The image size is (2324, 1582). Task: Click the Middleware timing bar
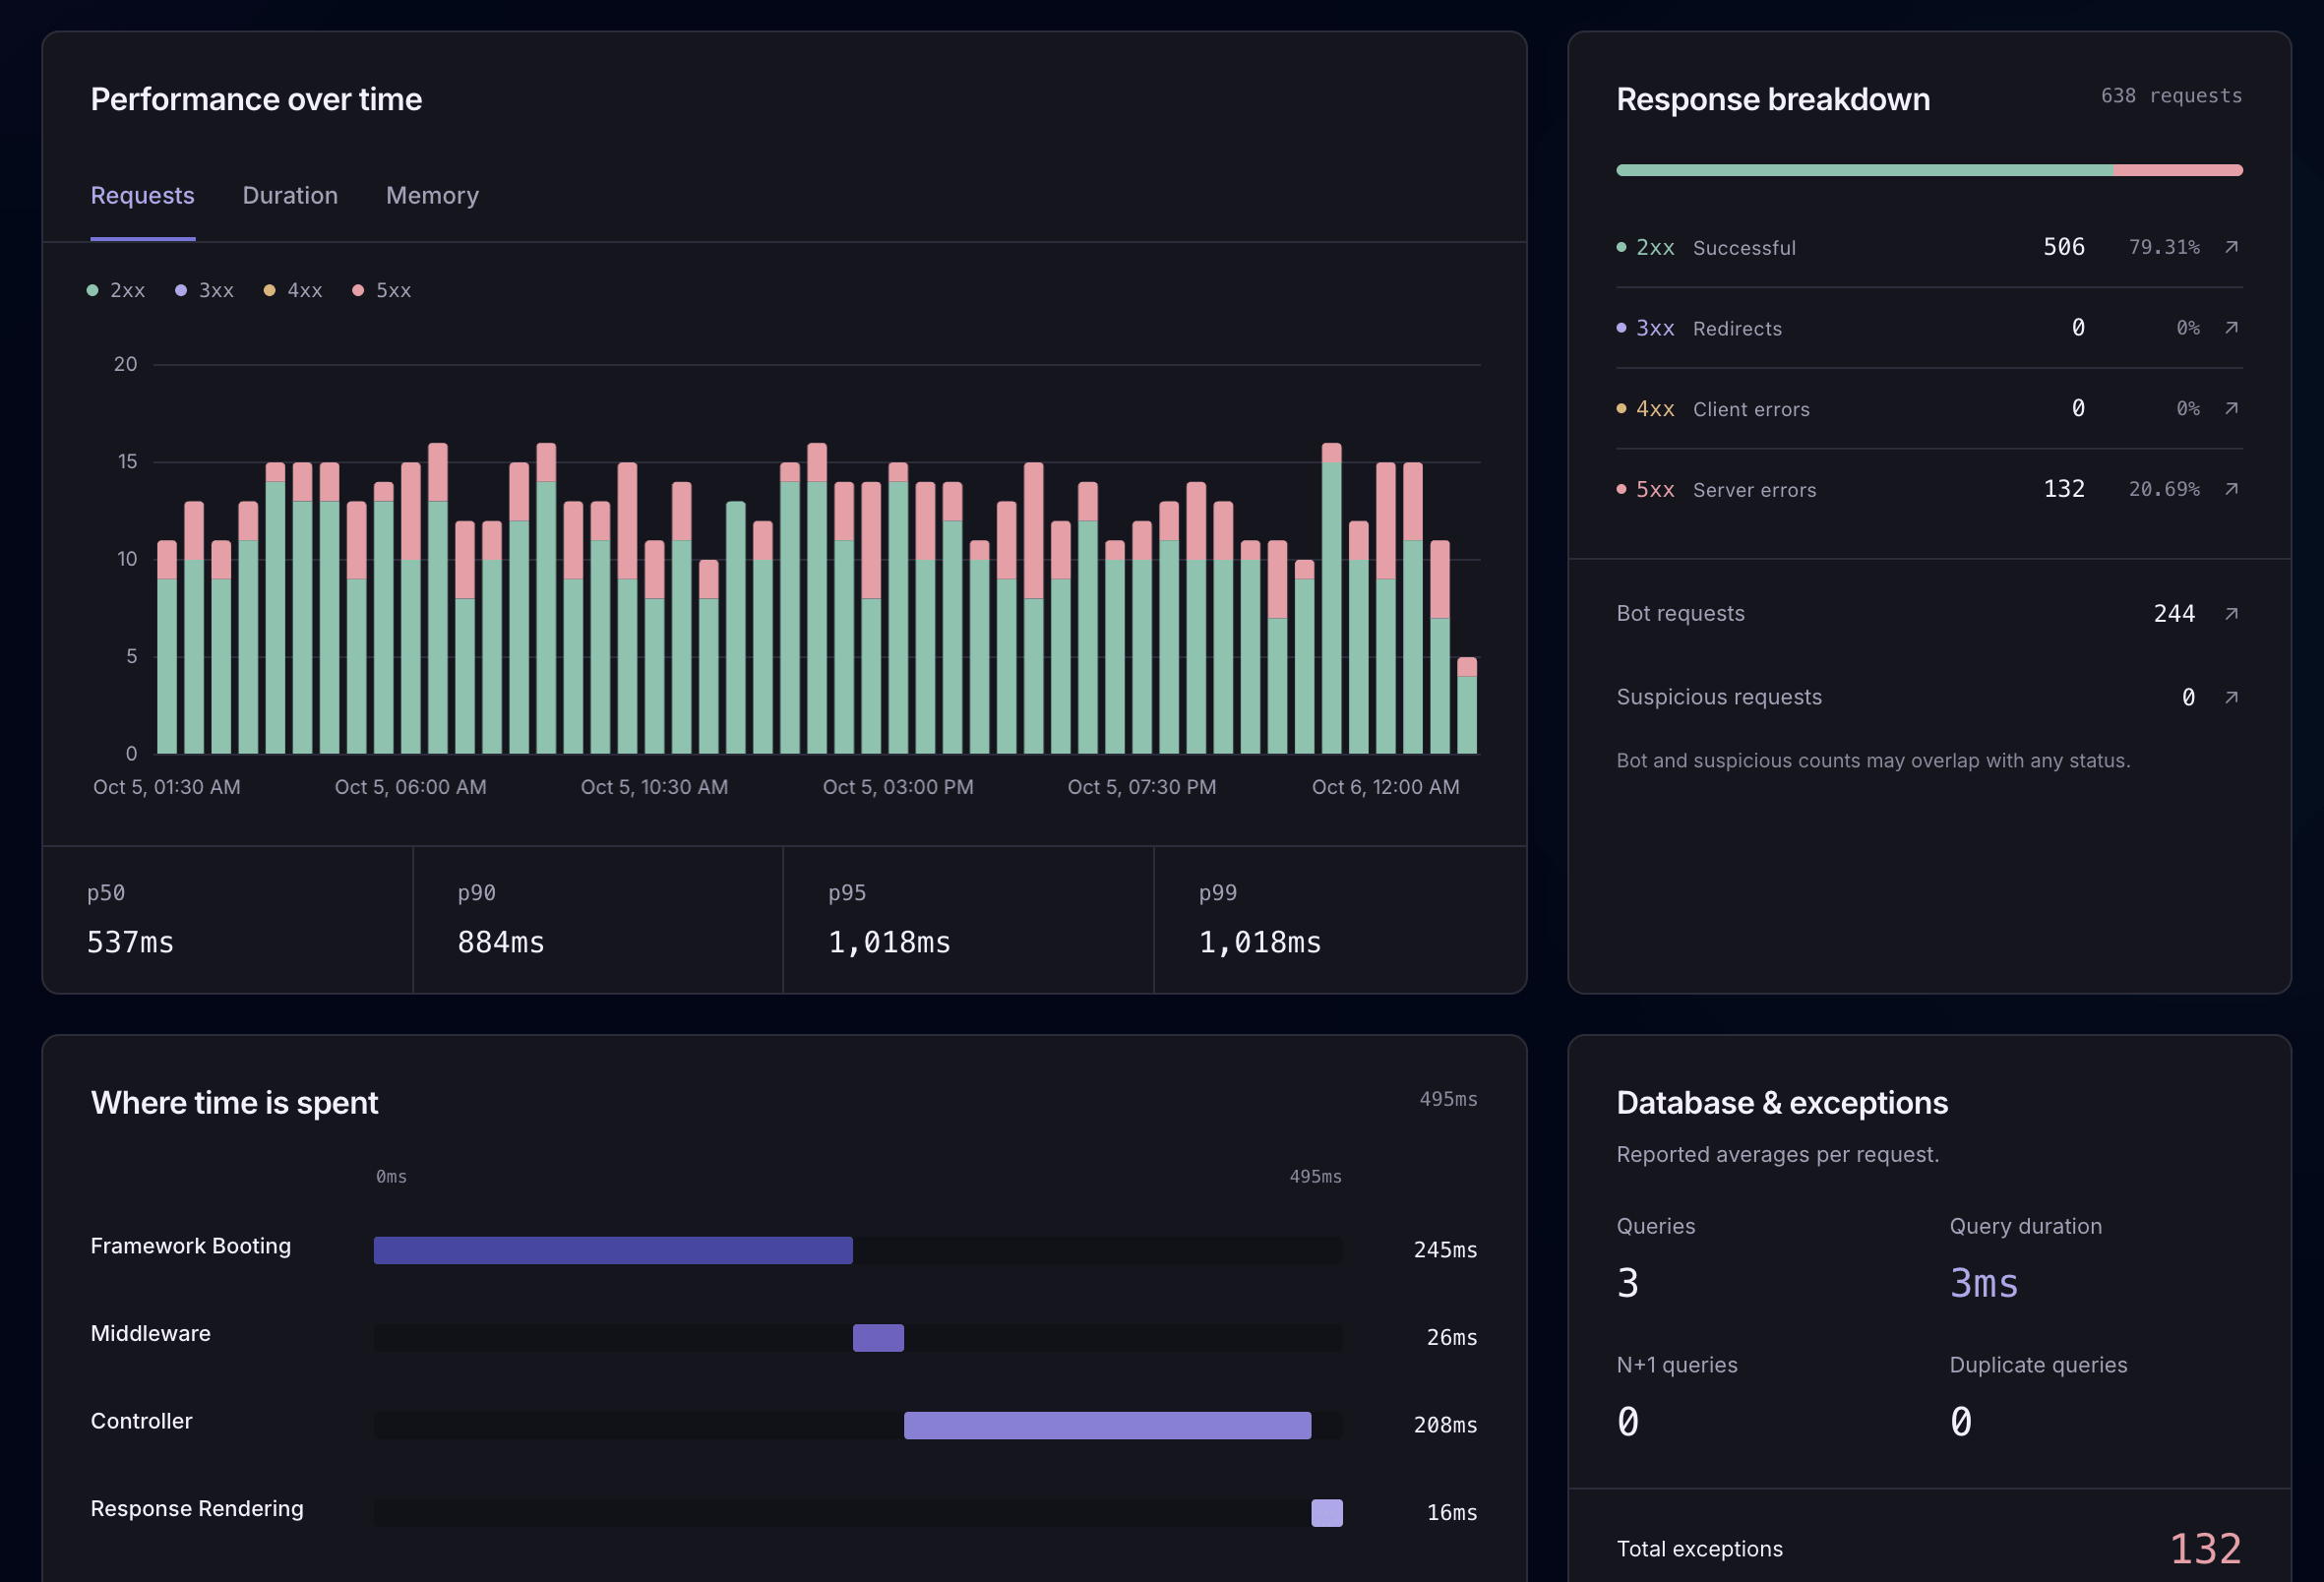878,1338
